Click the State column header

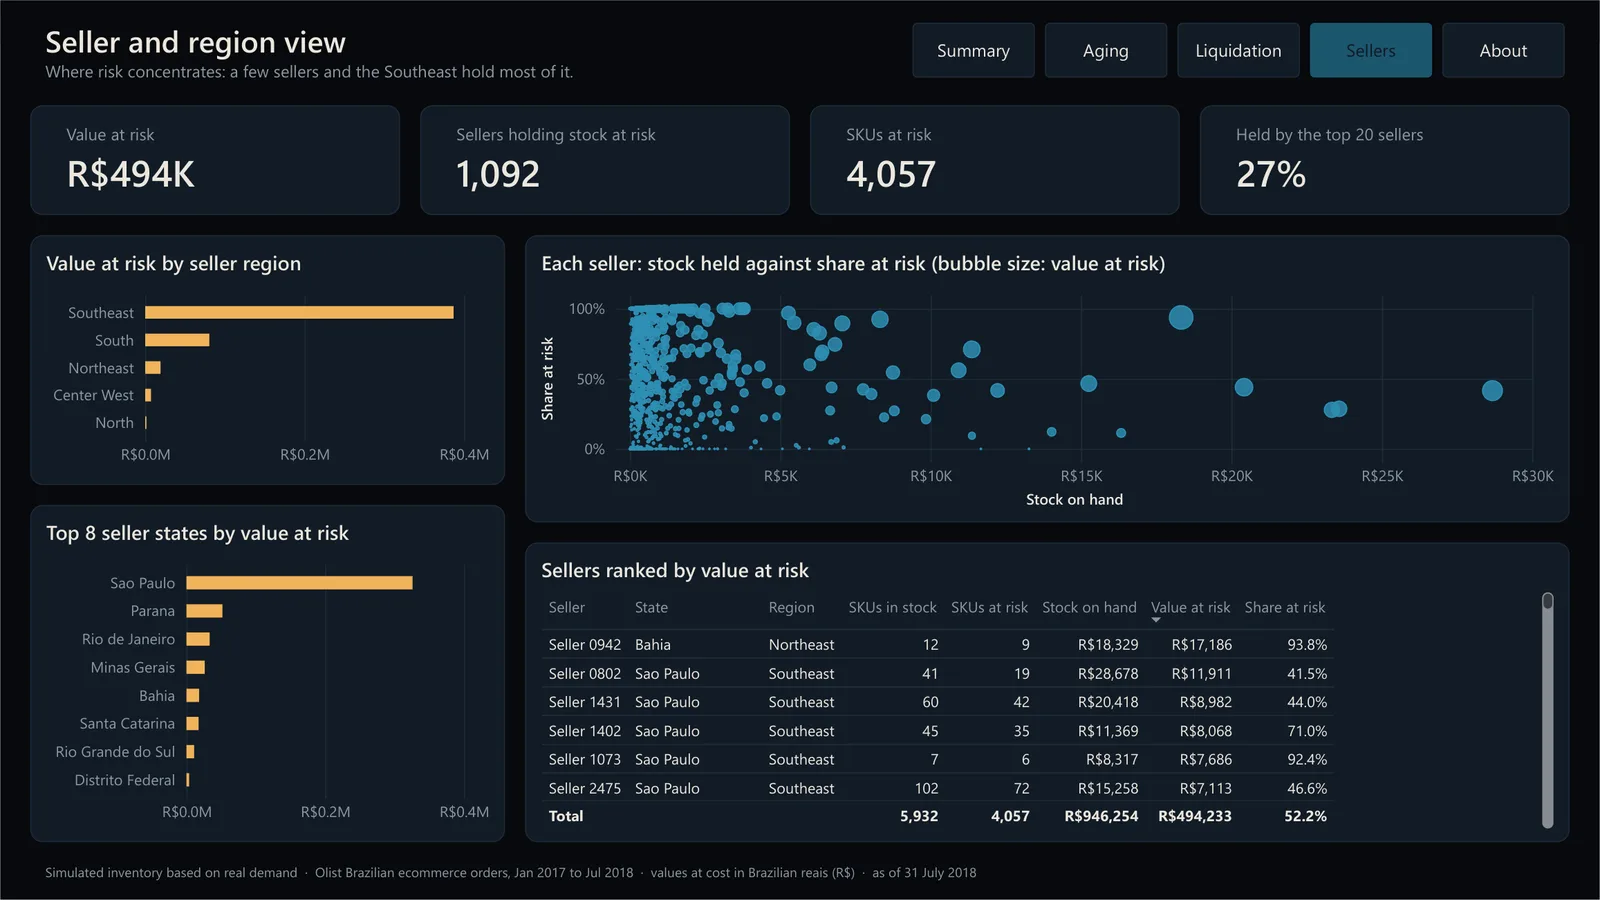pyautogui.click(x=651, y=607)
